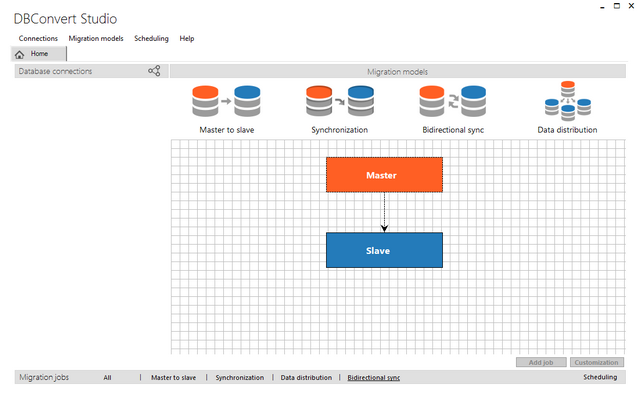This screenshot has height=419, width=640.
Task: Open Scheduling link in bottom bar
Action: [600, 378]
